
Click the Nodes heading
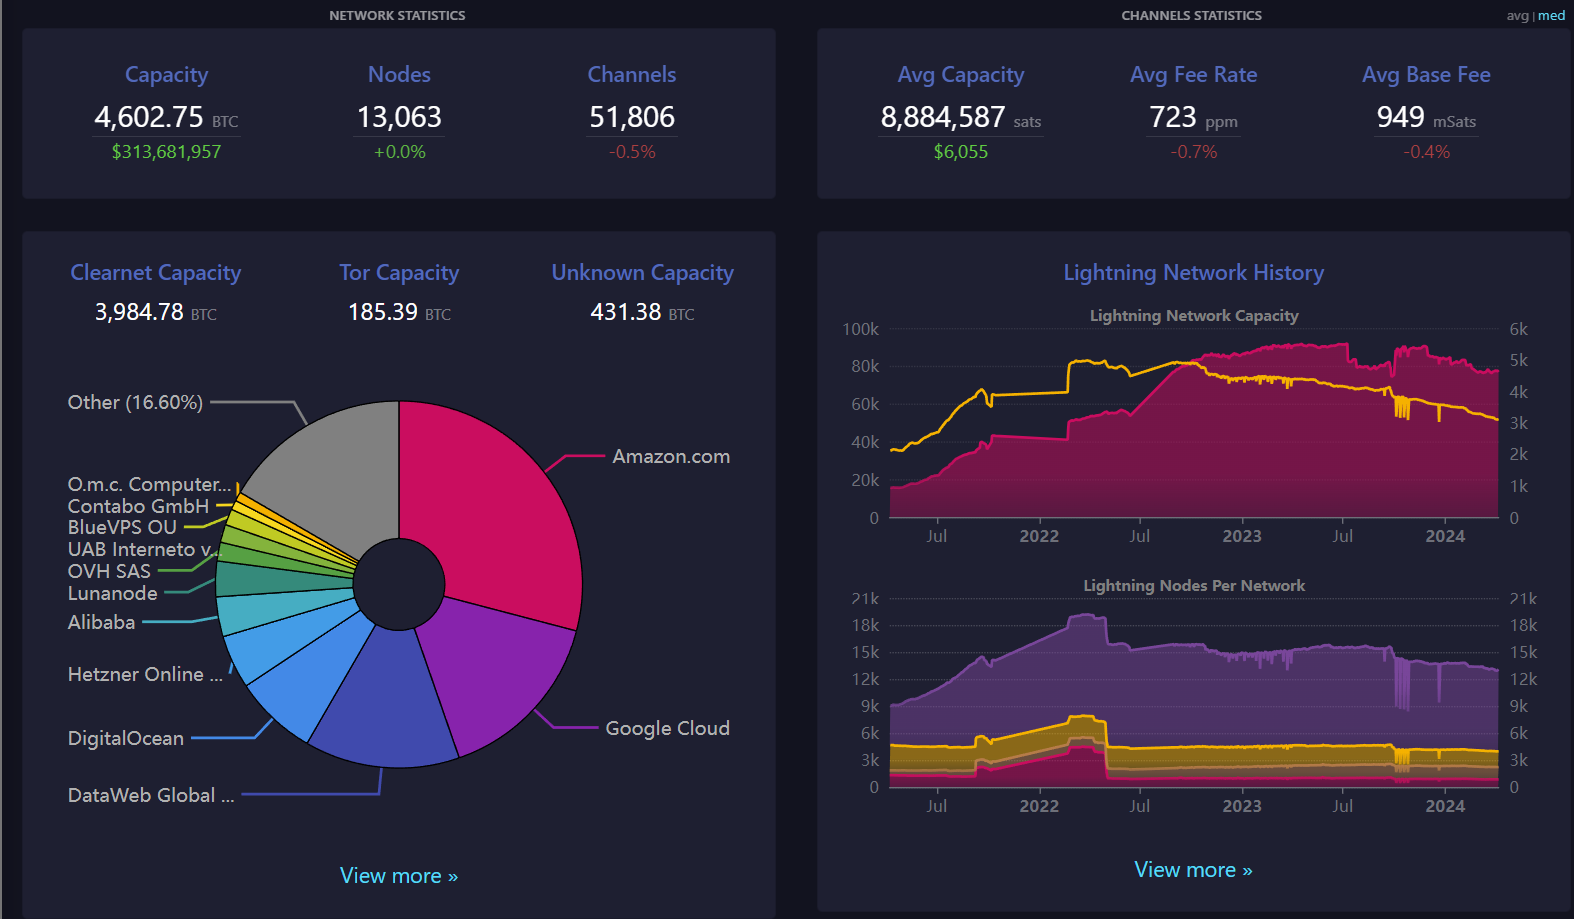tap(399, 75)
